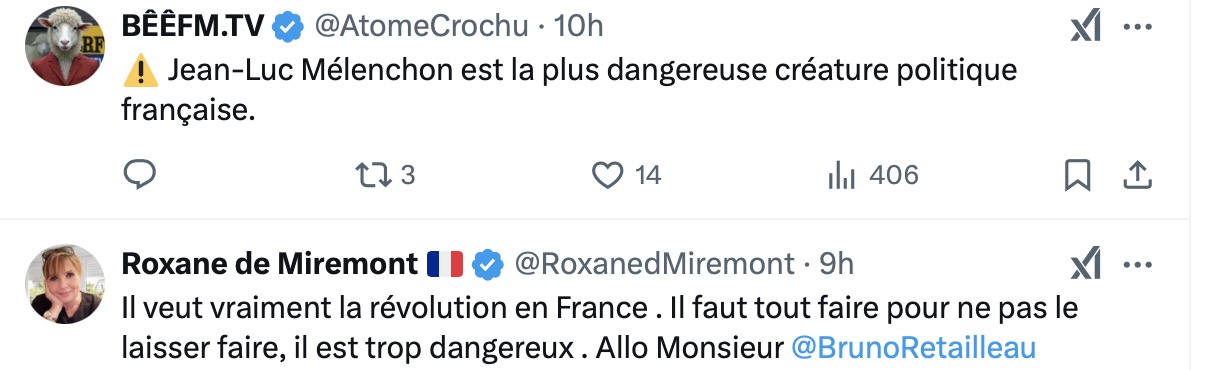The image size is (1220, 370).
Task: Click the Roxane de Miremont display name
Action: tap(269, 264)
